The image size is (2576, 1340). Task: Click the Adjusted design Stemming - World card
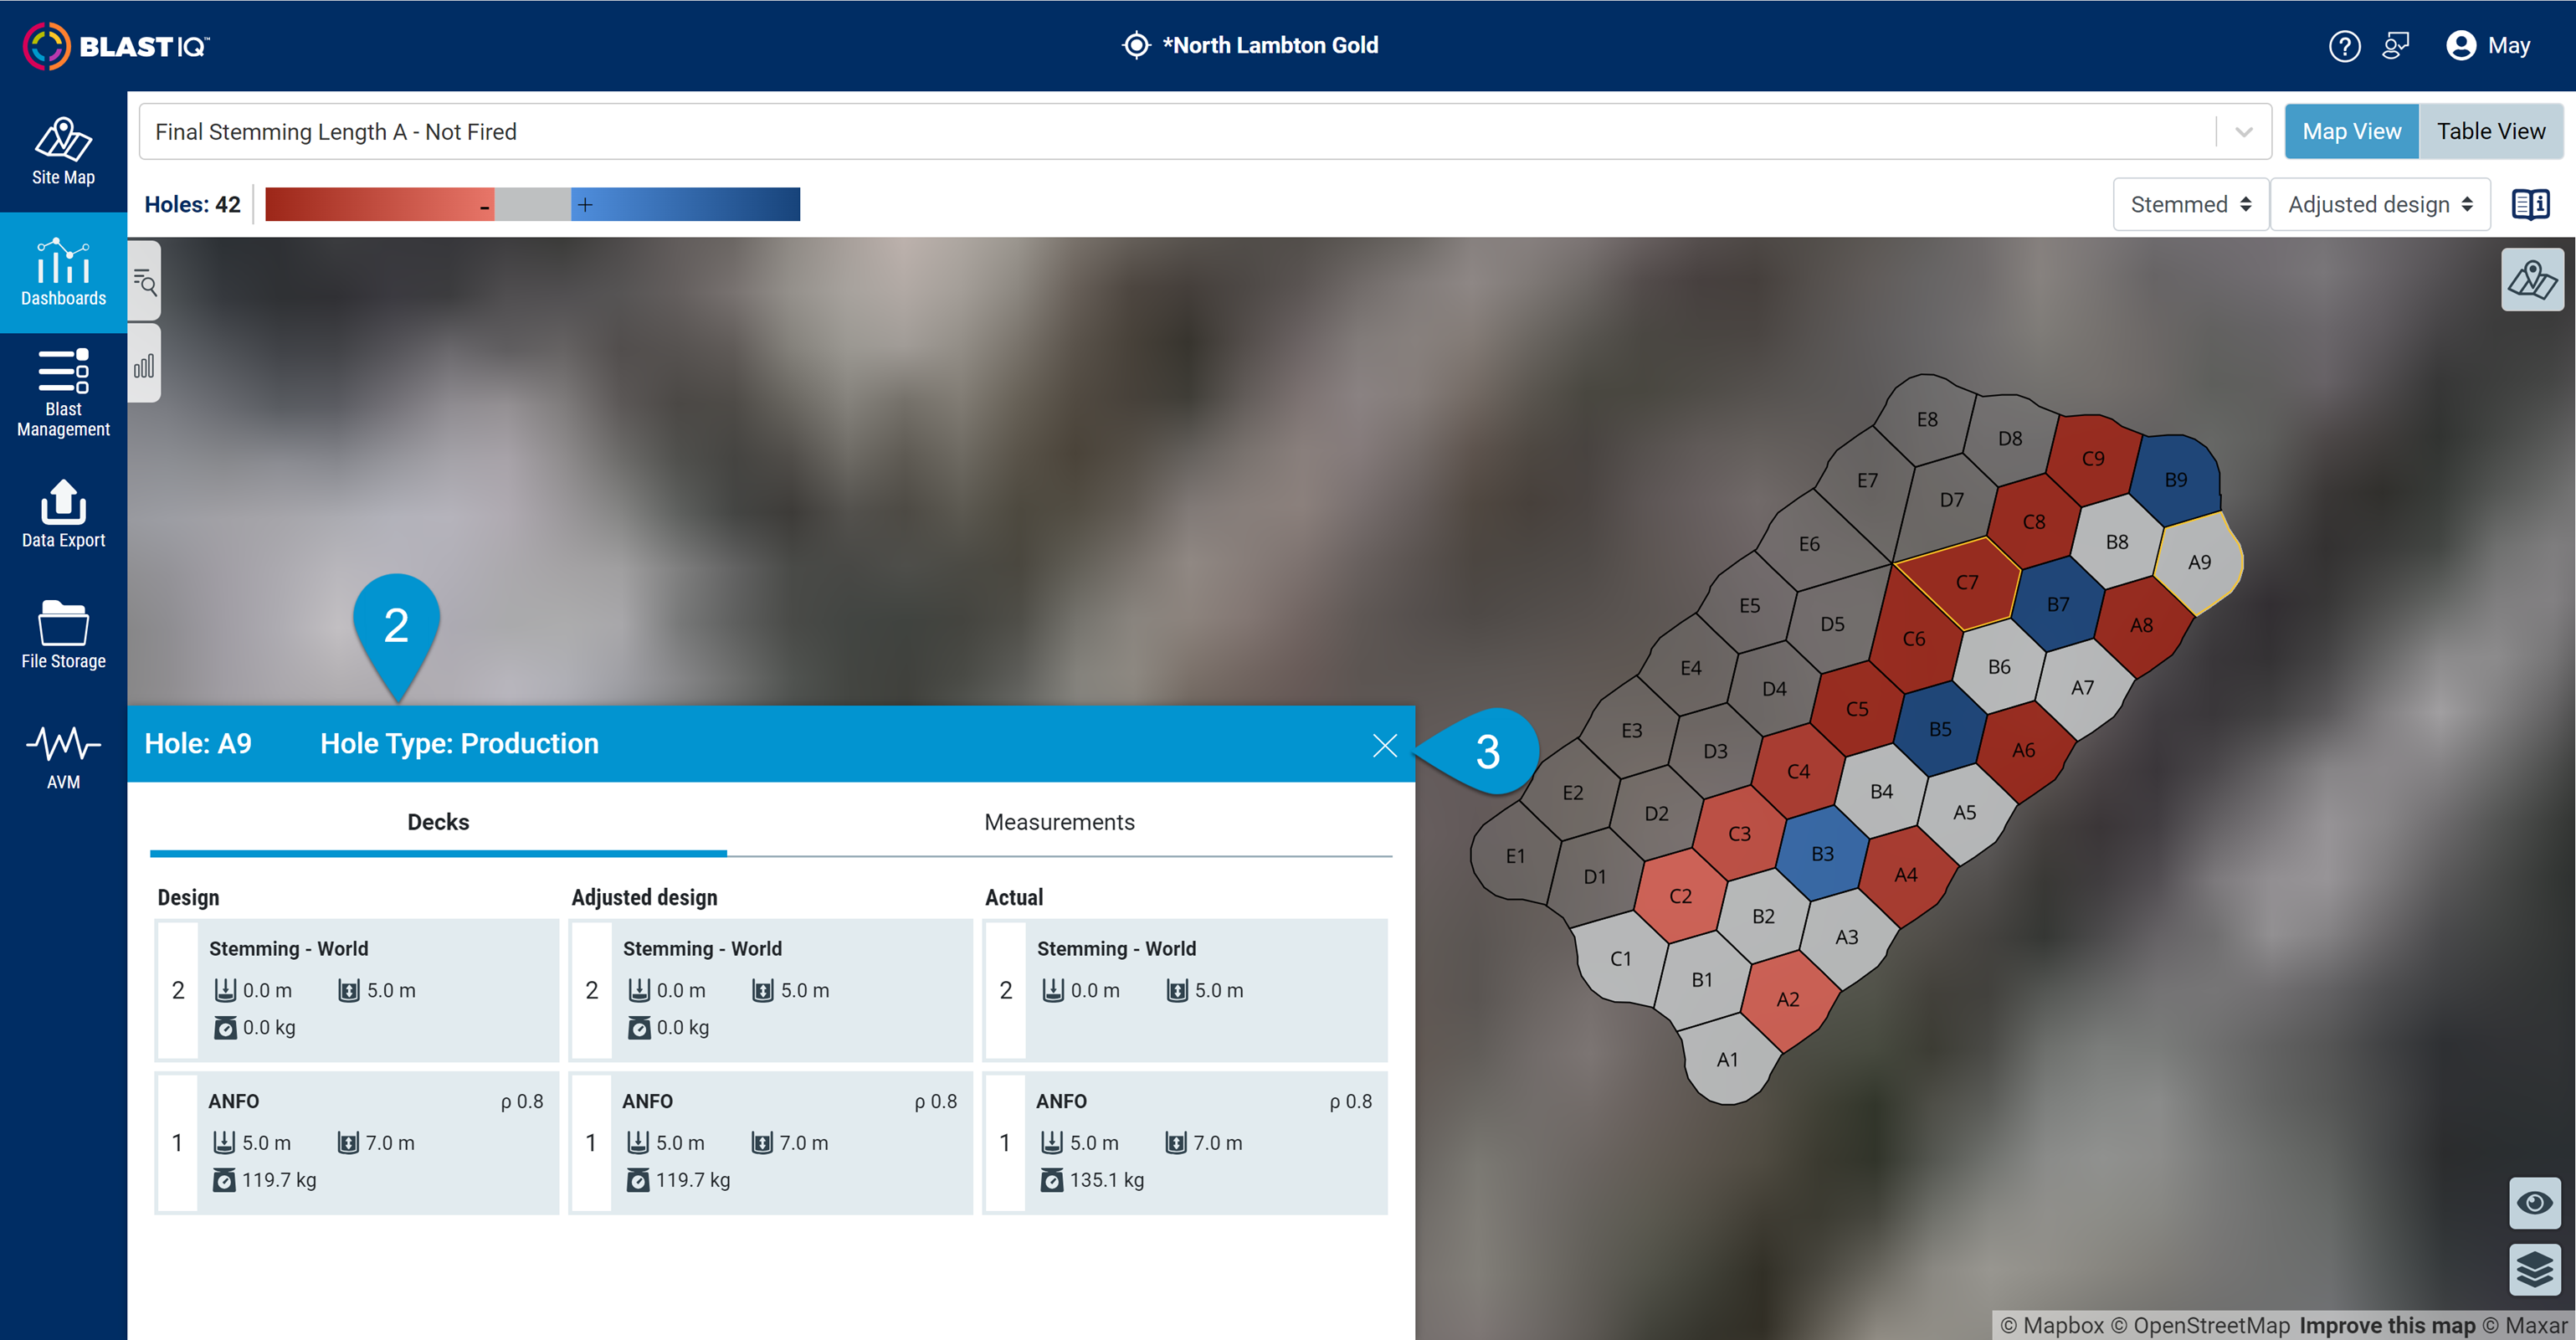tap(771, 990)
